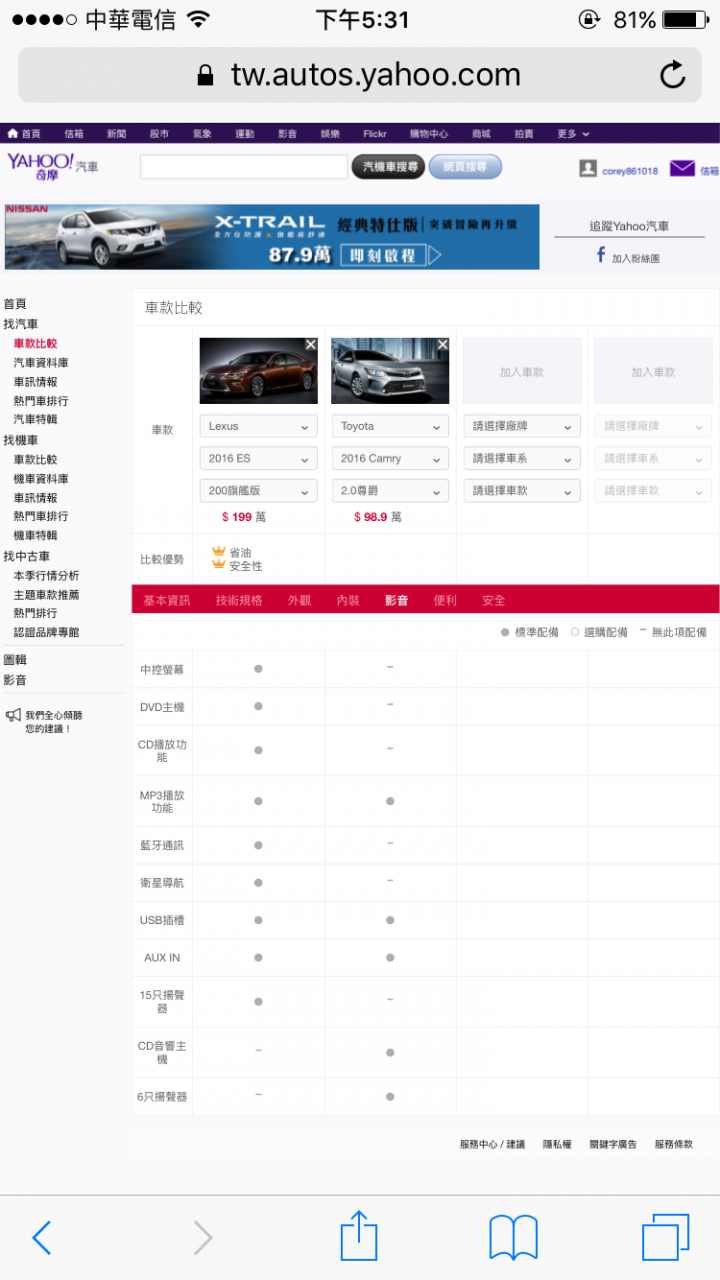
Task: Open the Safari share sheet icon
Action: 359,1236
